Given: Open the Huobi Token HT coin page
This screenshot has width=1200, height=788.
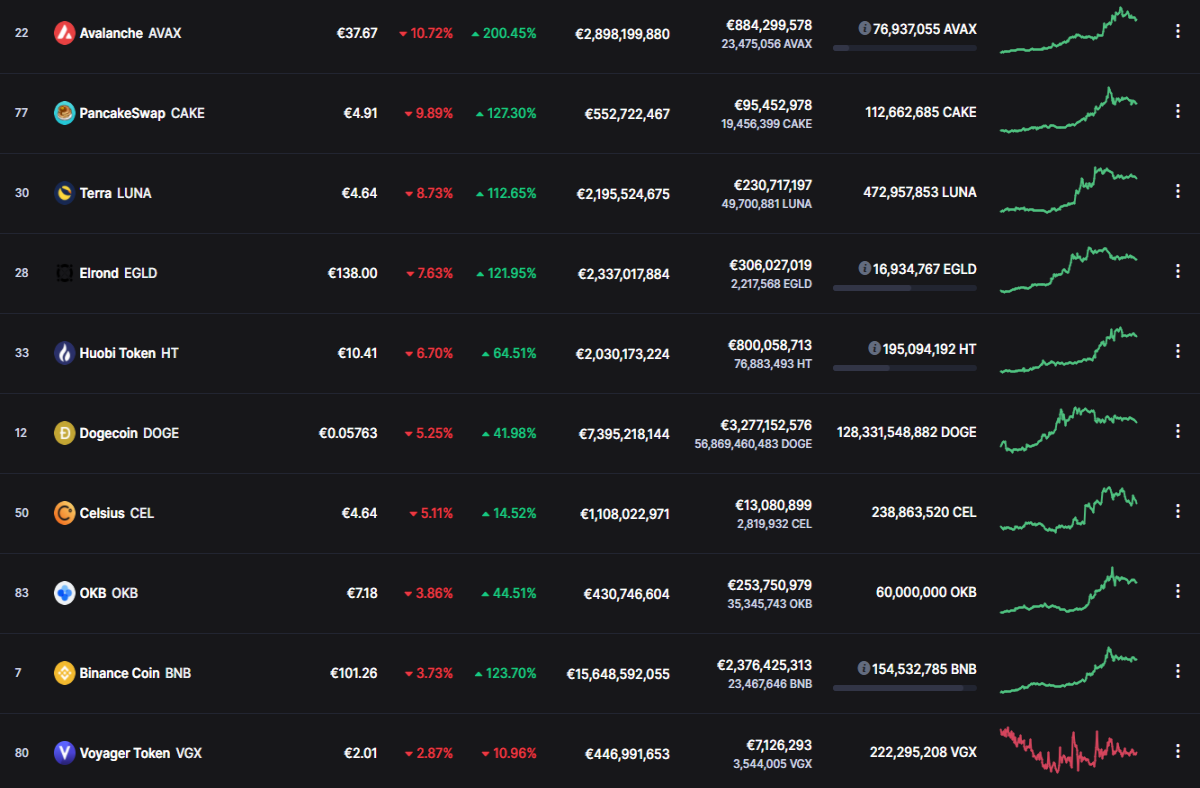Looking at the screenshot, I should [129, 353].
